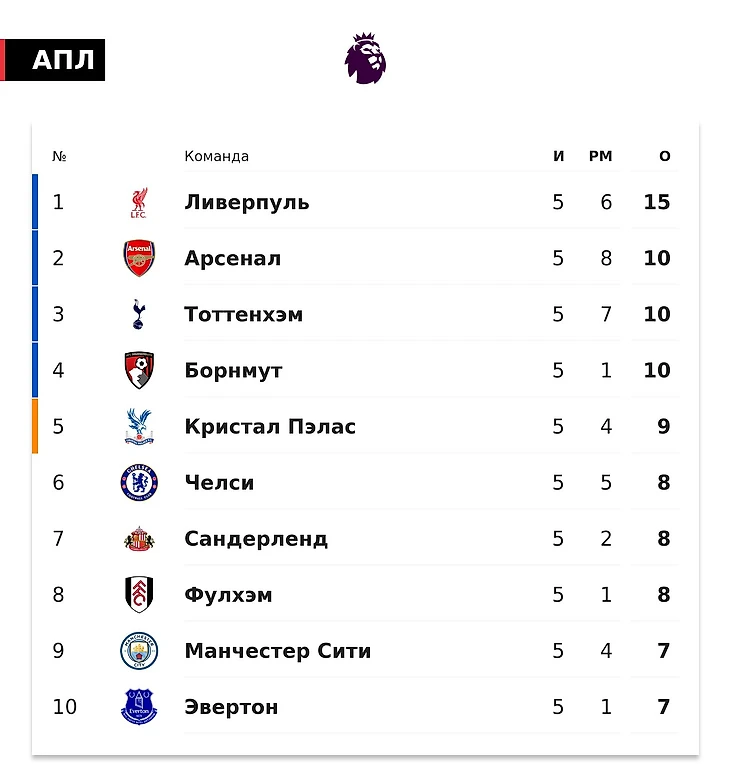Viewport: 730px width, 777px height.
Task: Click the Liverpool club crest
Action: pos(139,203)
